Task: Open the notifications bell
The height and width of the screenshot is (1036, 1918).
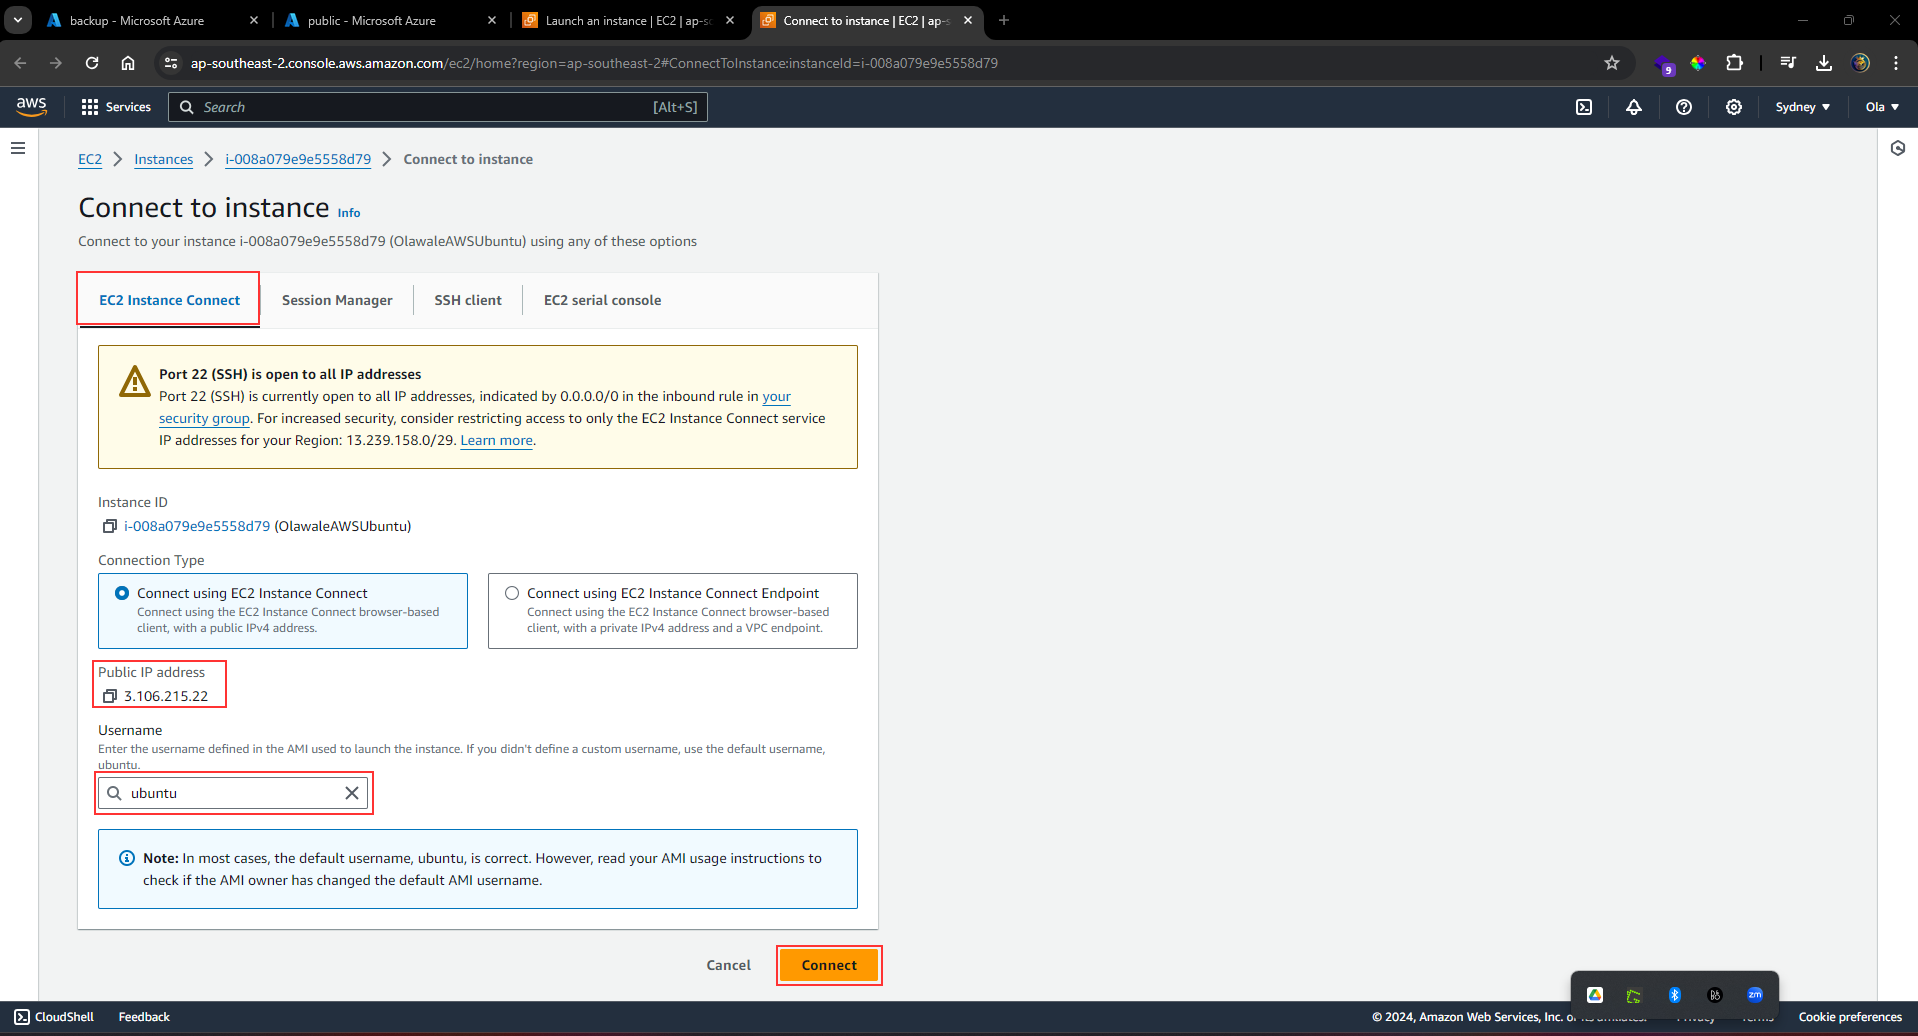Action: coord(1634,107)
